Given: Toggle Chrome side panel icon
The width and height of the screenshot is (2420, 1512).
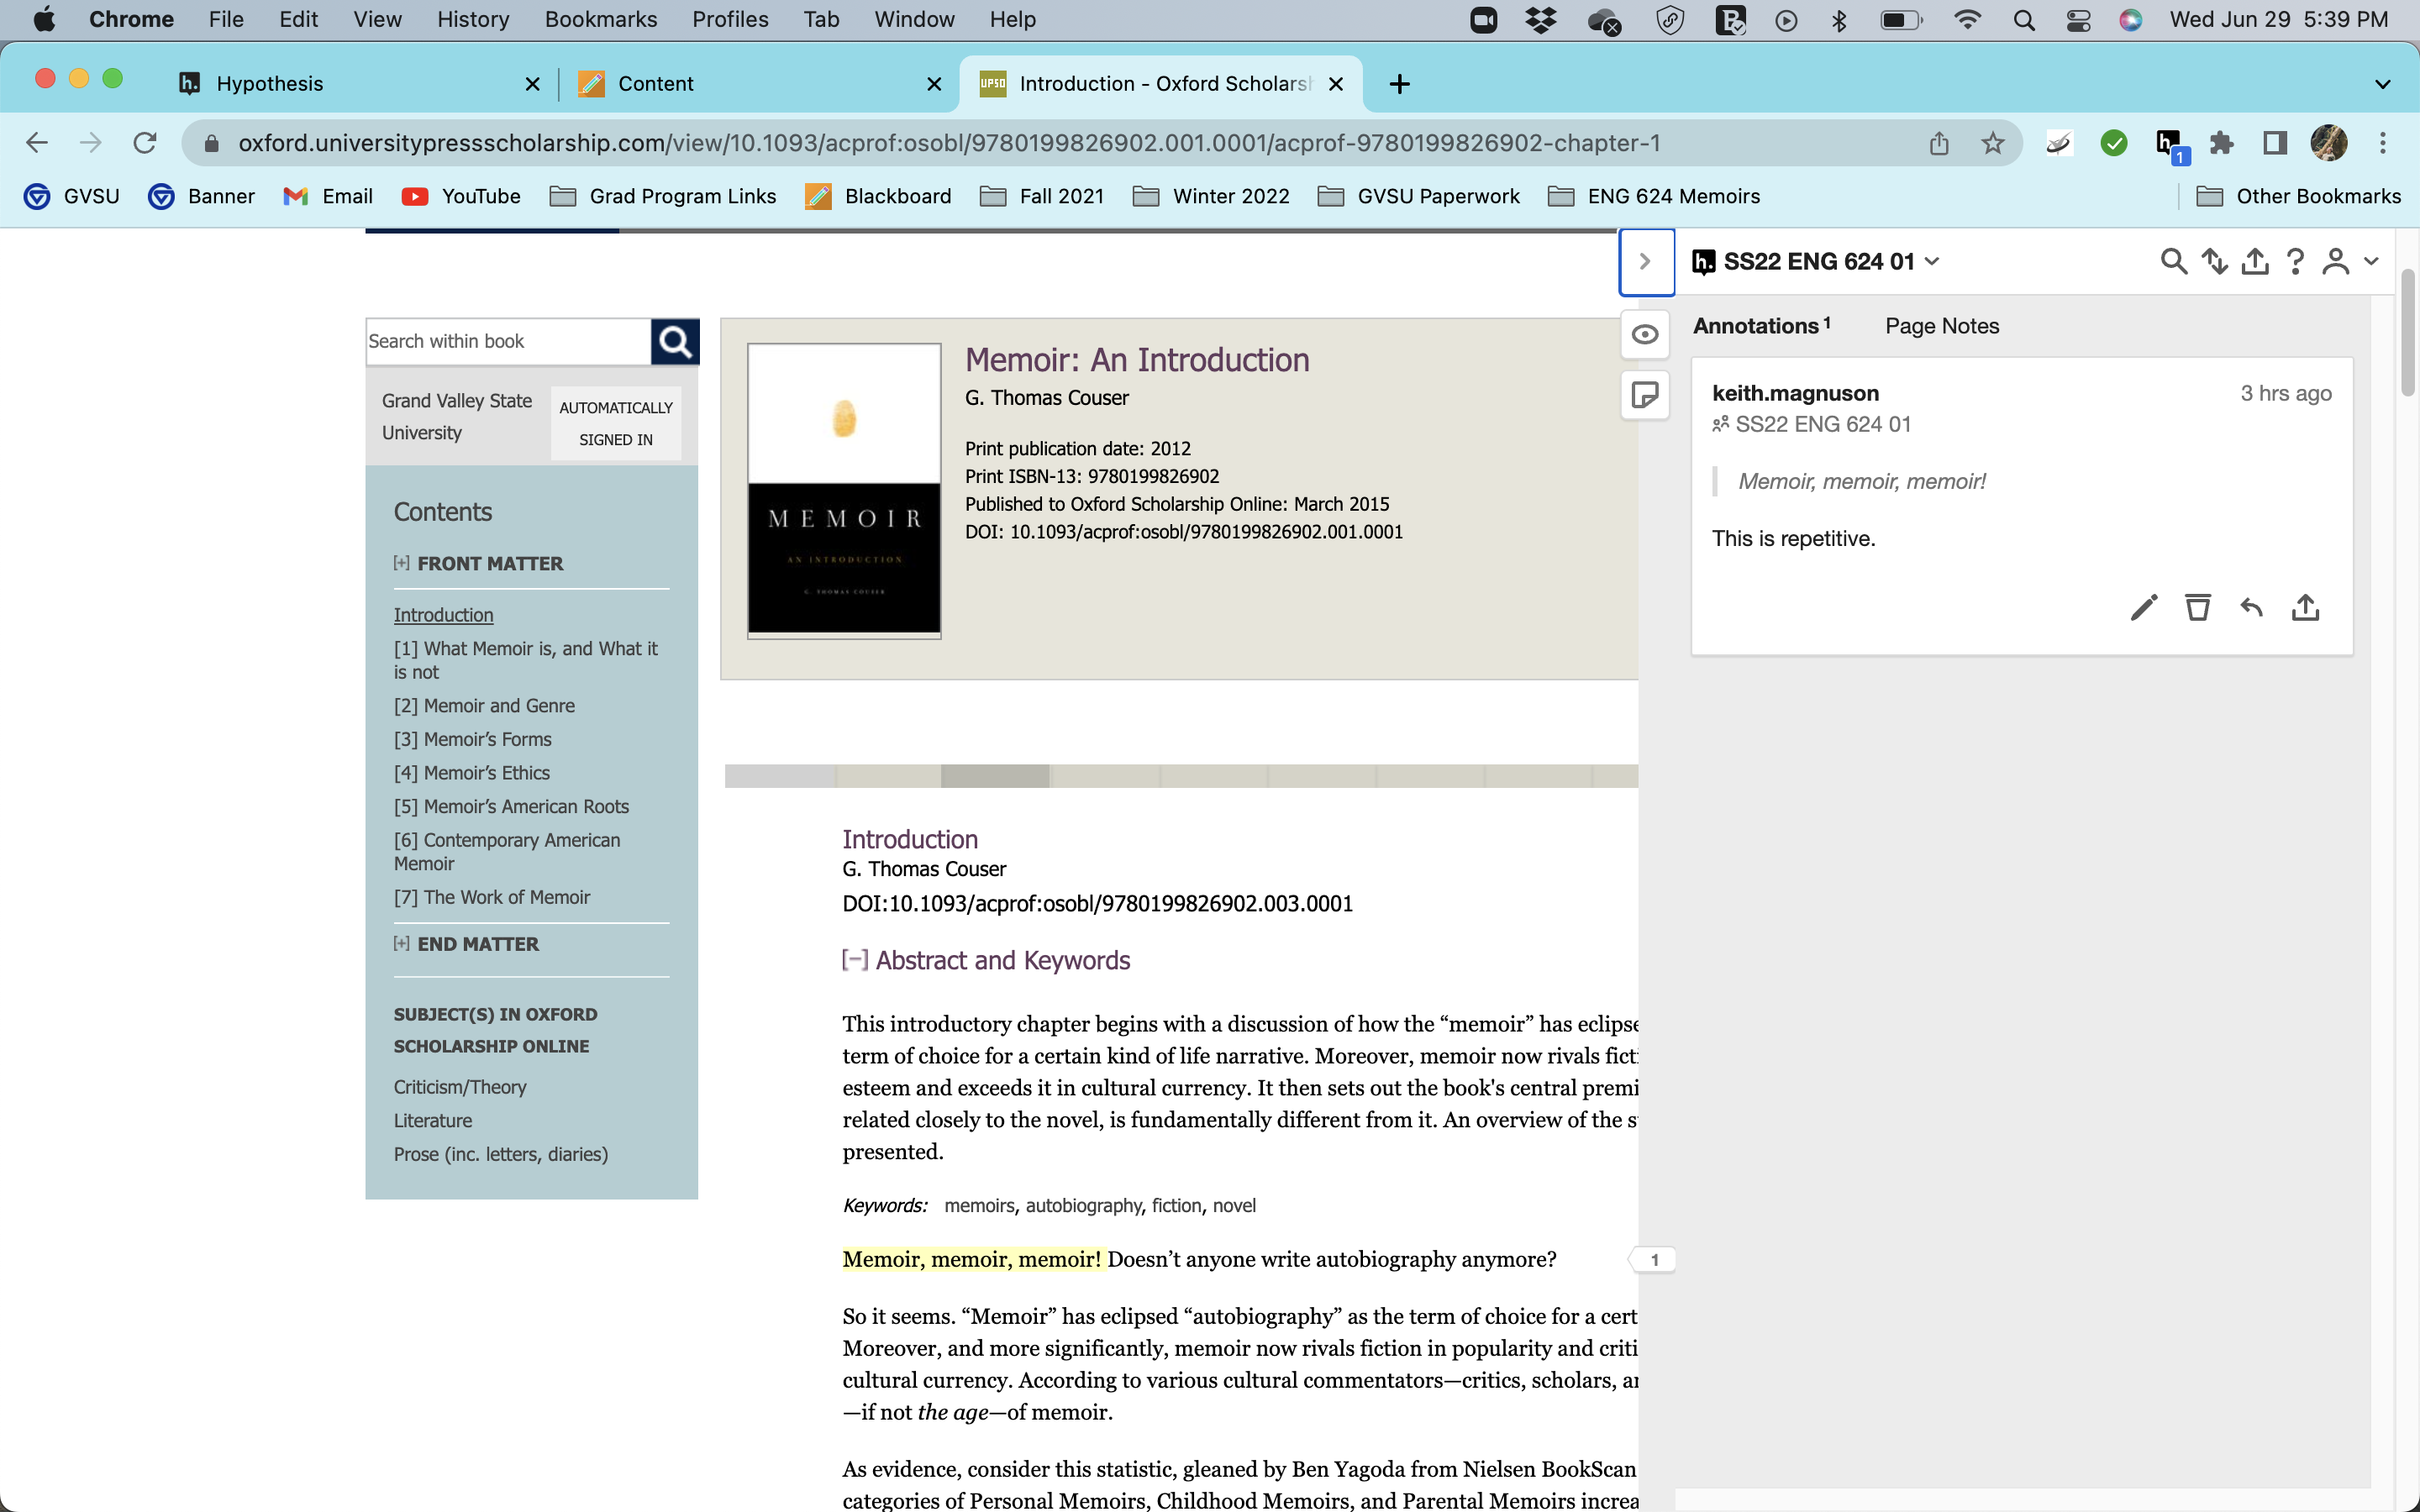Looking at the screenshot, I should pos(2274,144).
